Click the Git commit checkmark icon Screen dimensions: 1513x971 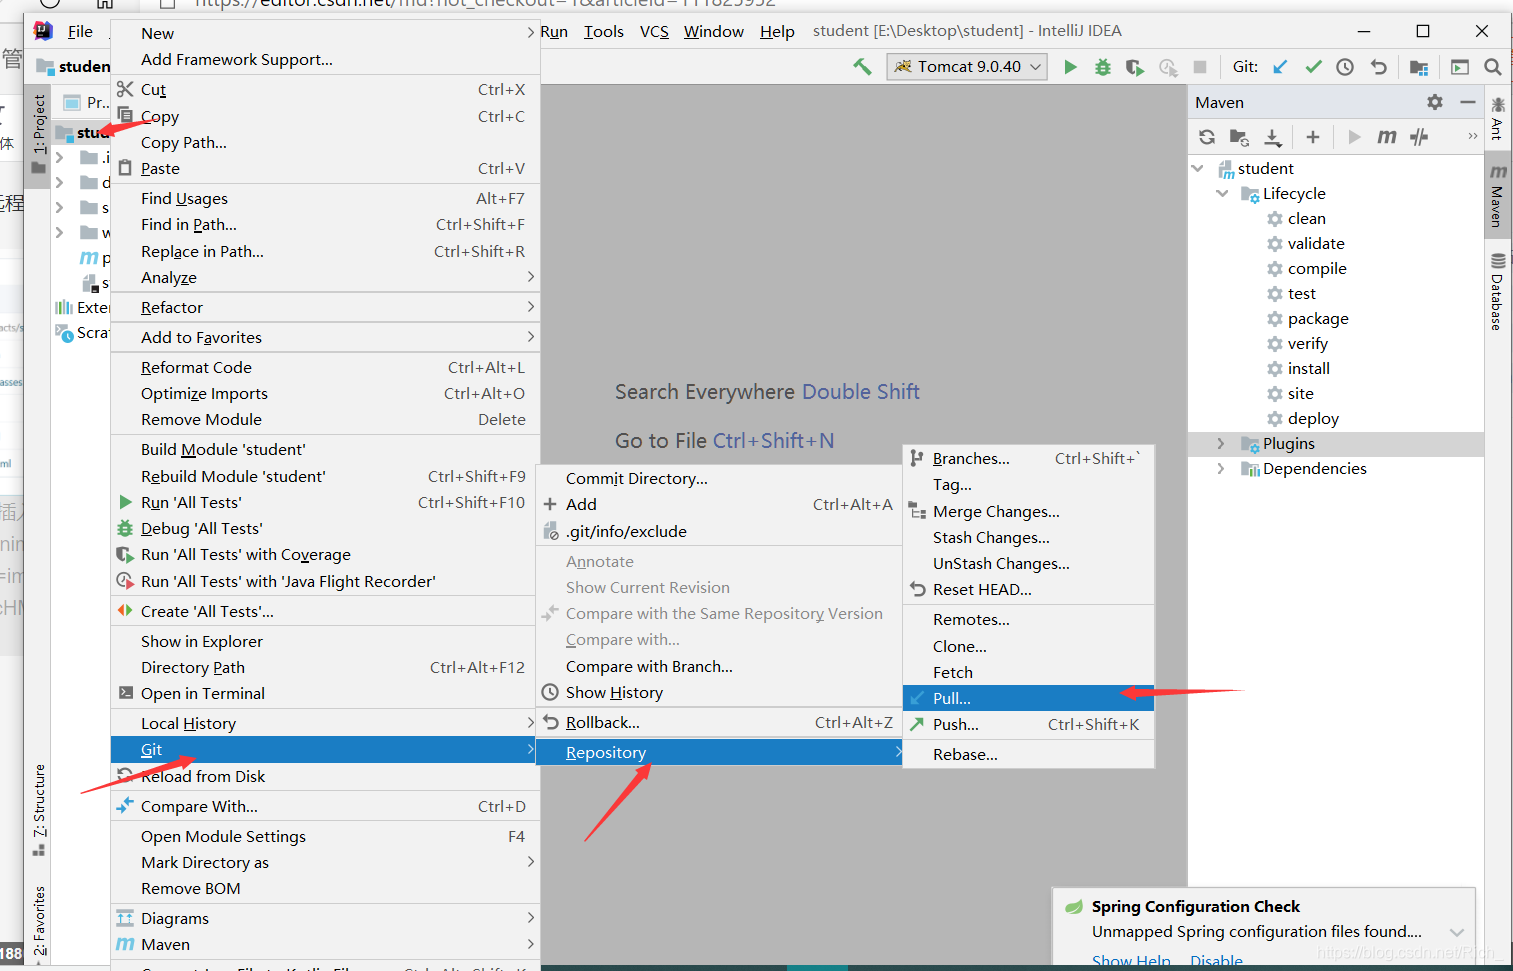pos(1313,67)
